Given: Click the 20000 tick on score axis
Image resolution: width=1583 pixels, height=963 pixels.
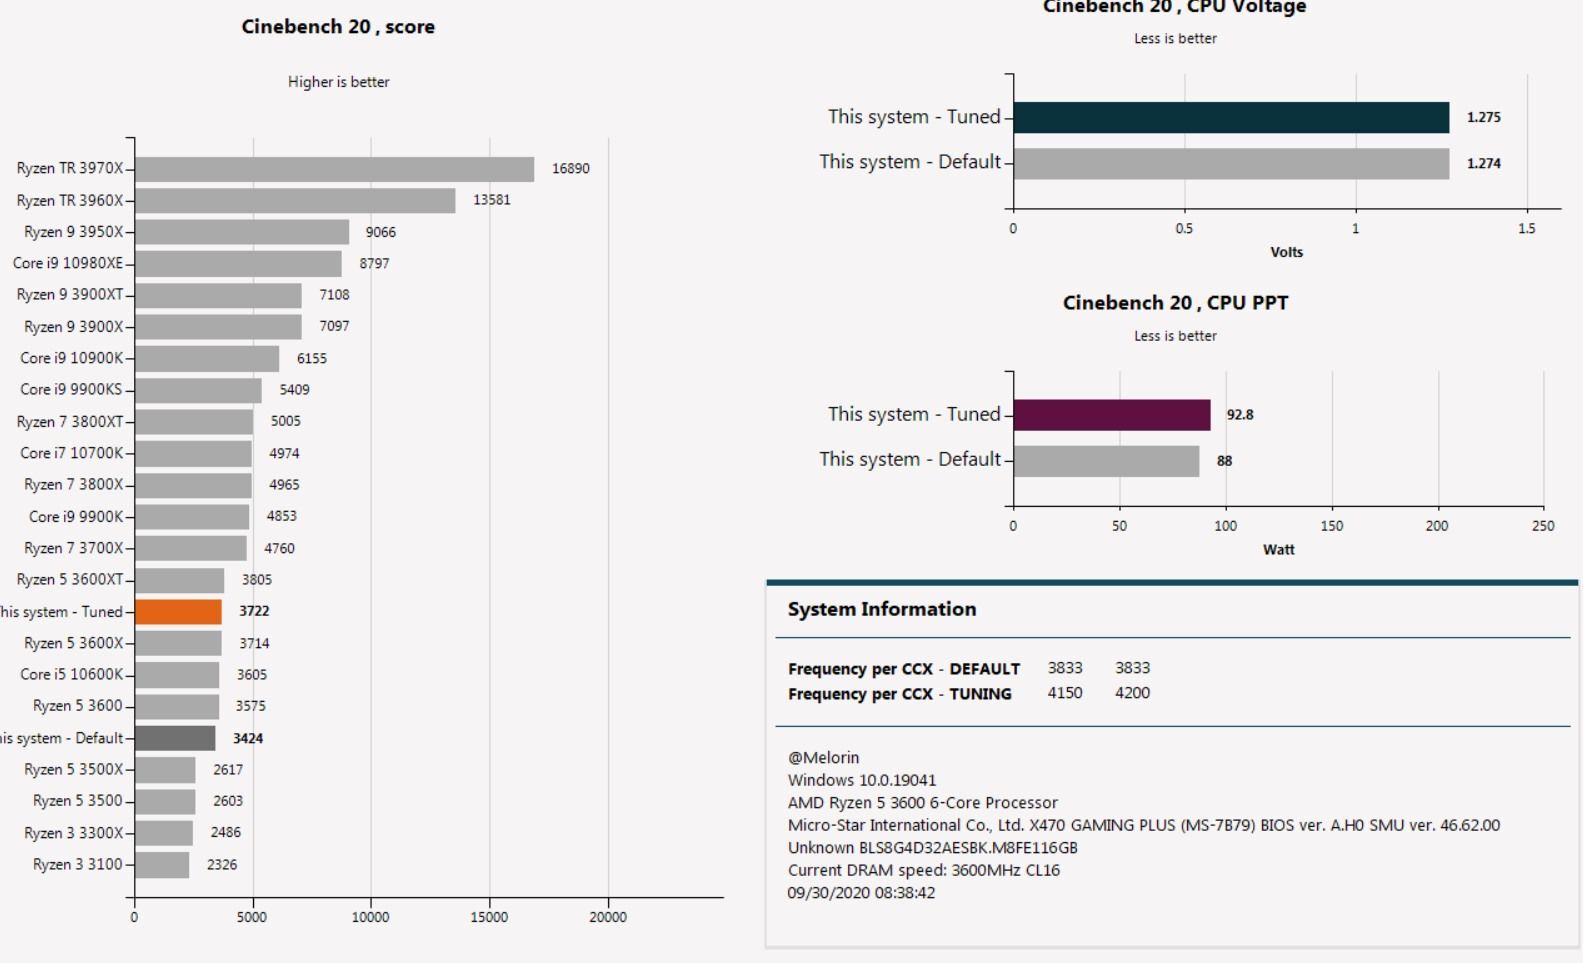Looking at the screenshot, I should point(608,917).
